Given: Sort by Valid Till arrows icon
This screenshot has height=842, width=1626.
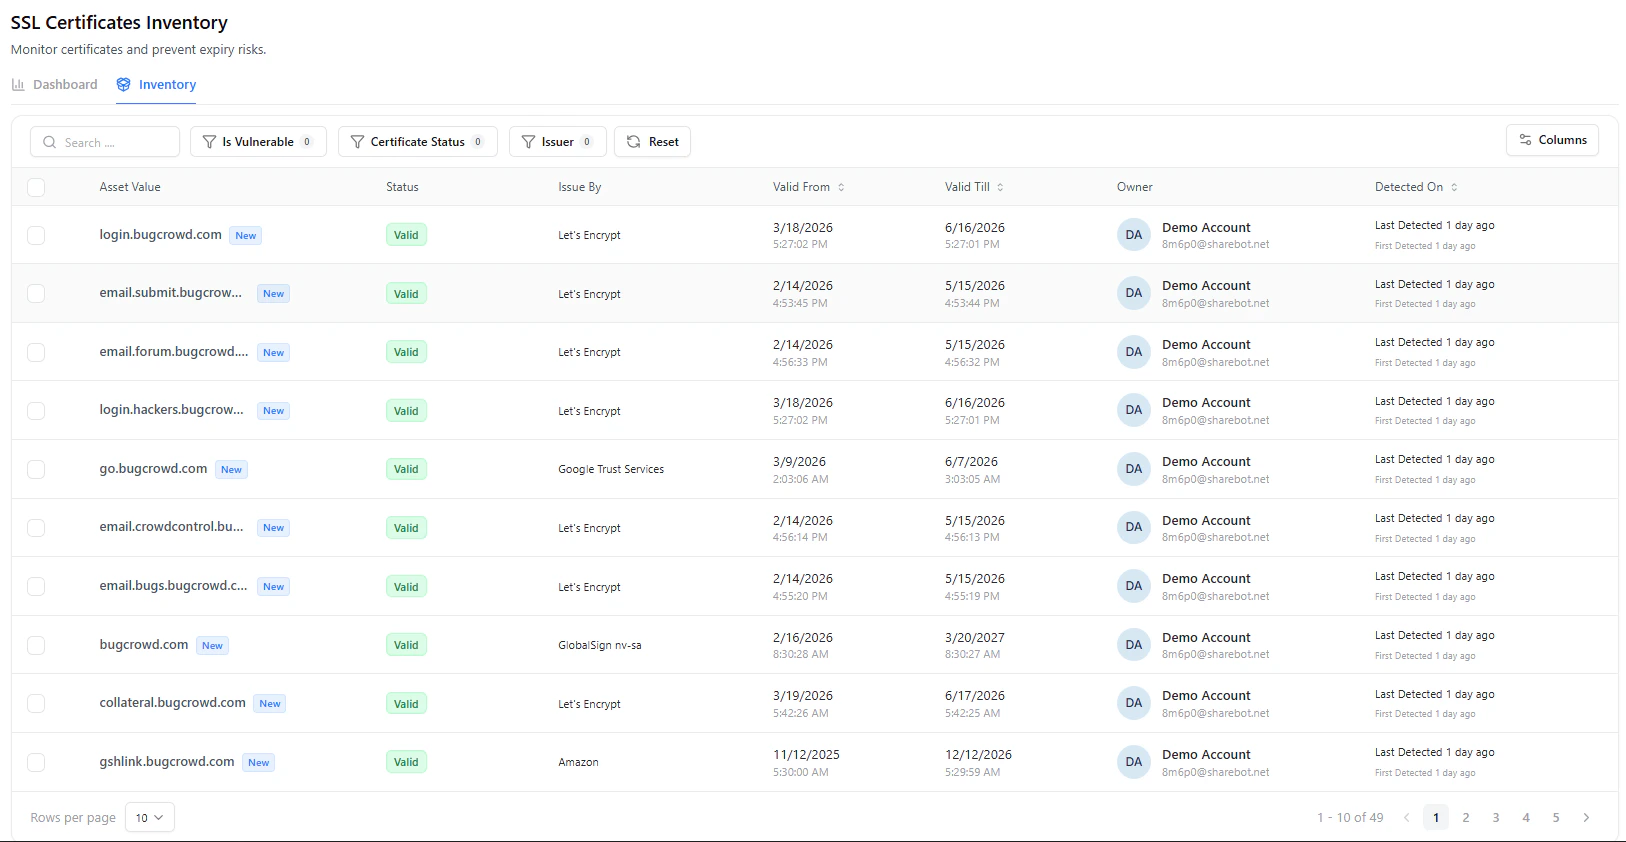Looking at the screenshot, I should click(x=1000, y=187).
